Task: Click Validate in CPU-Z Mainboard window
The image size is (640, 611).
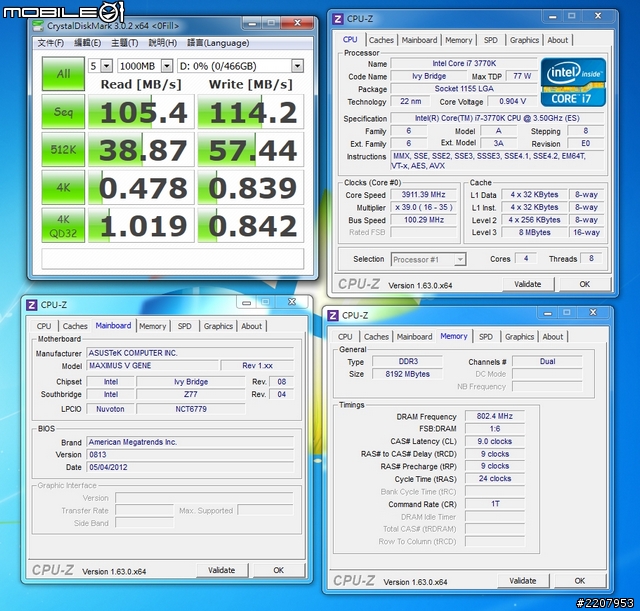Action: coord(222,570)
